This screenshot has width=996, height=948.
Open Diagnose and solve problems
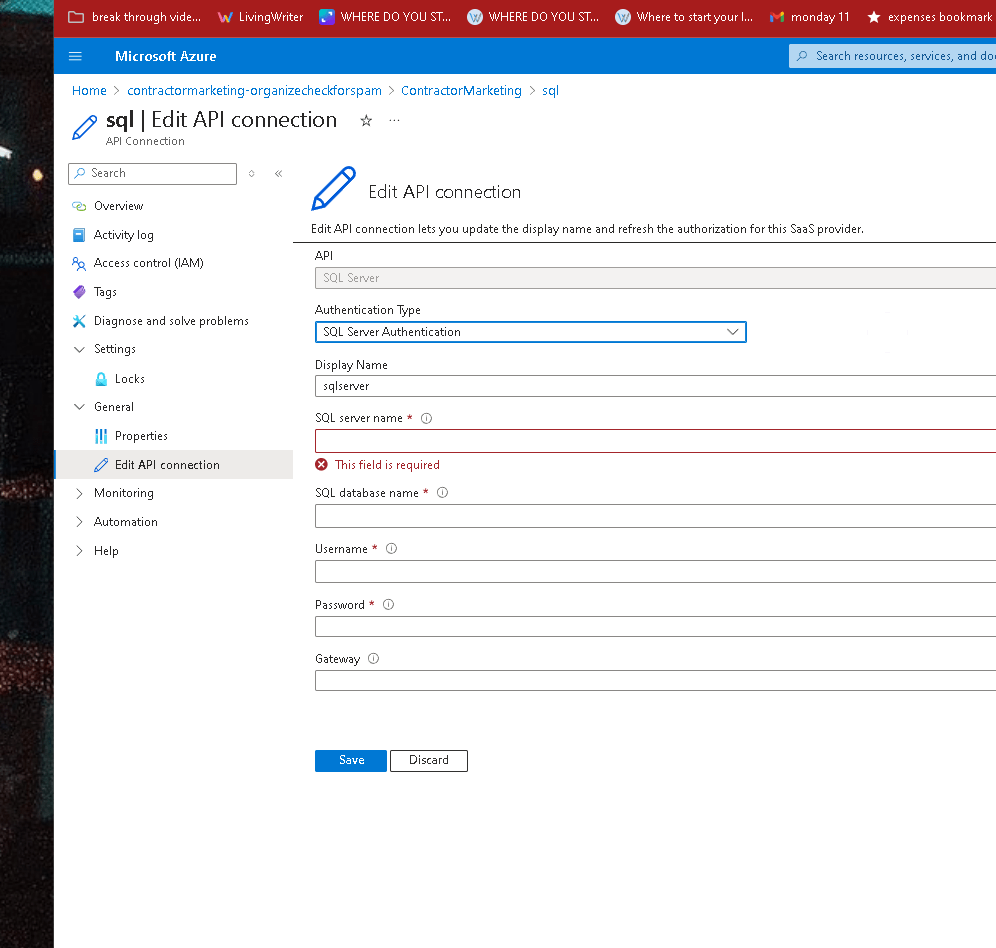point(174,321)
